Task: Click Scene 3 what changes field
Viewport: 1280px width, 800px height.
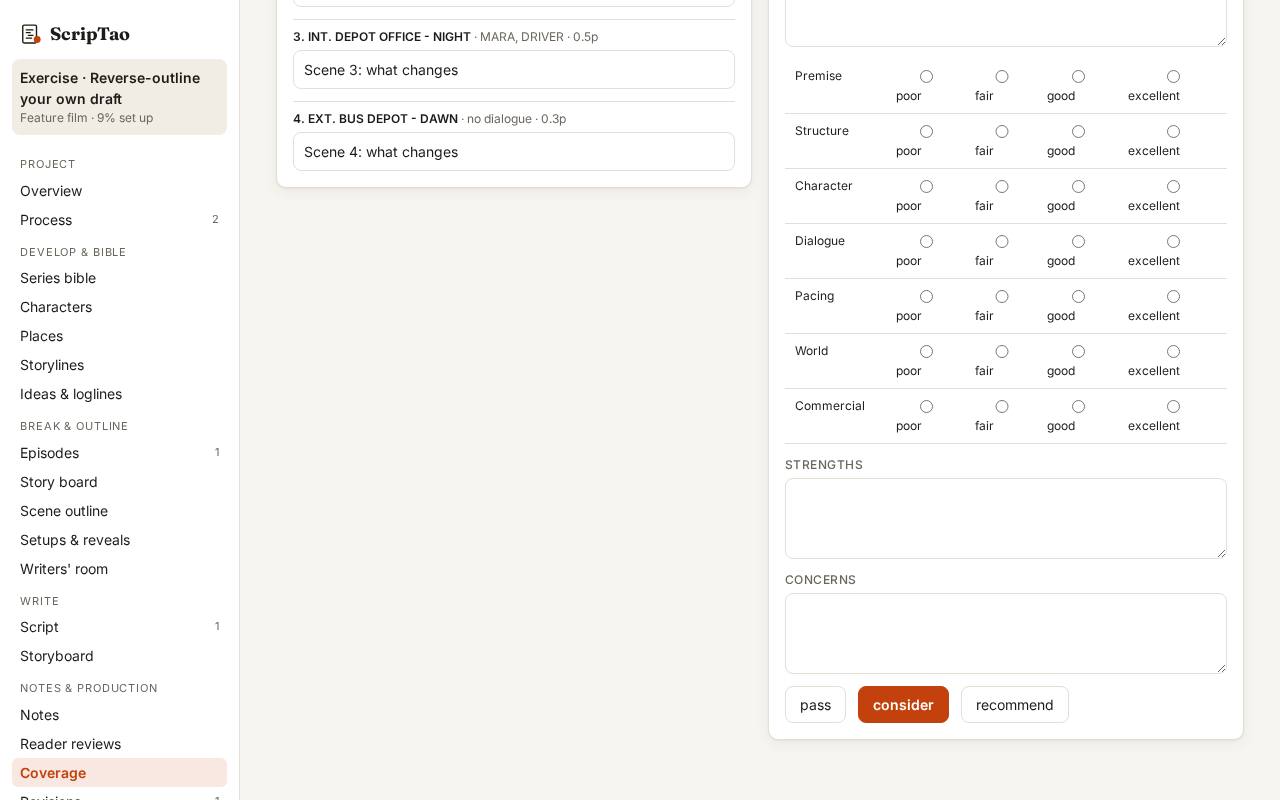Action: 514,70
